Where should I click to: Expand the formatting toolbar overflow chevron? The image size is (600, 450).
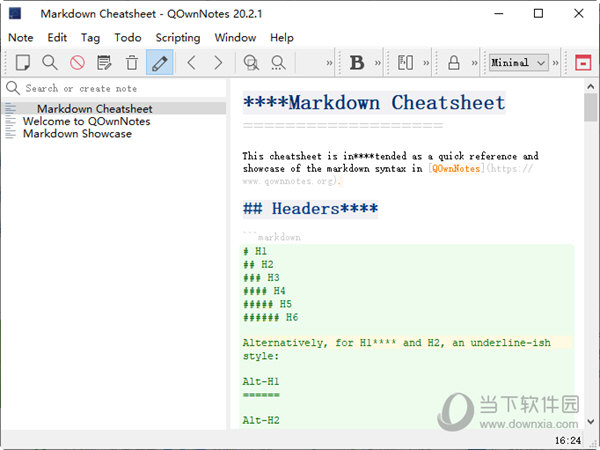tap(378, 63)
